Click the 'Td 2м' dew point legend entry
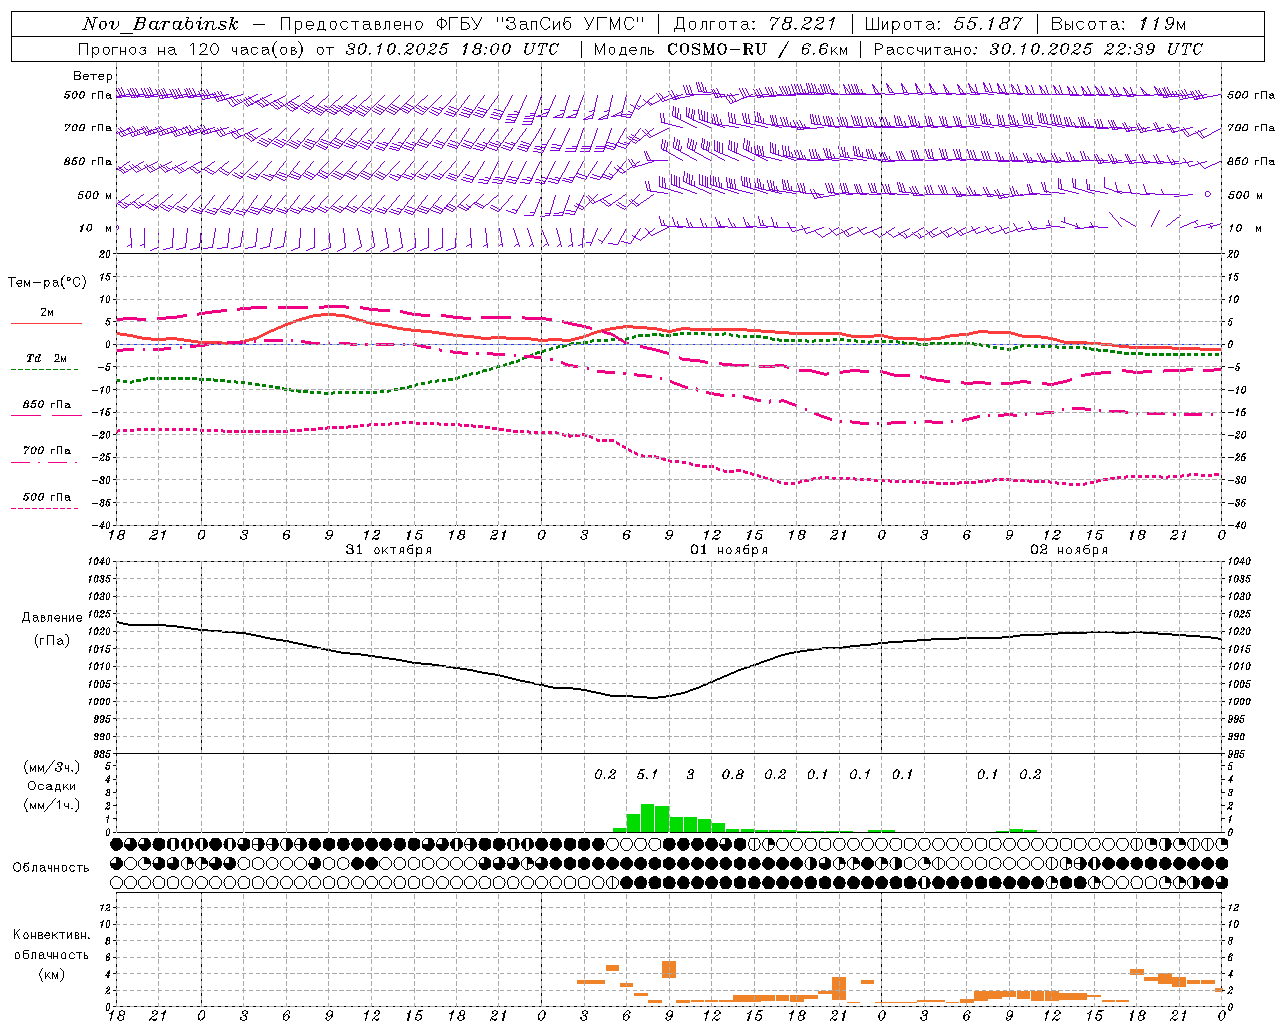1280x1024 pixels. pos(47,358)
